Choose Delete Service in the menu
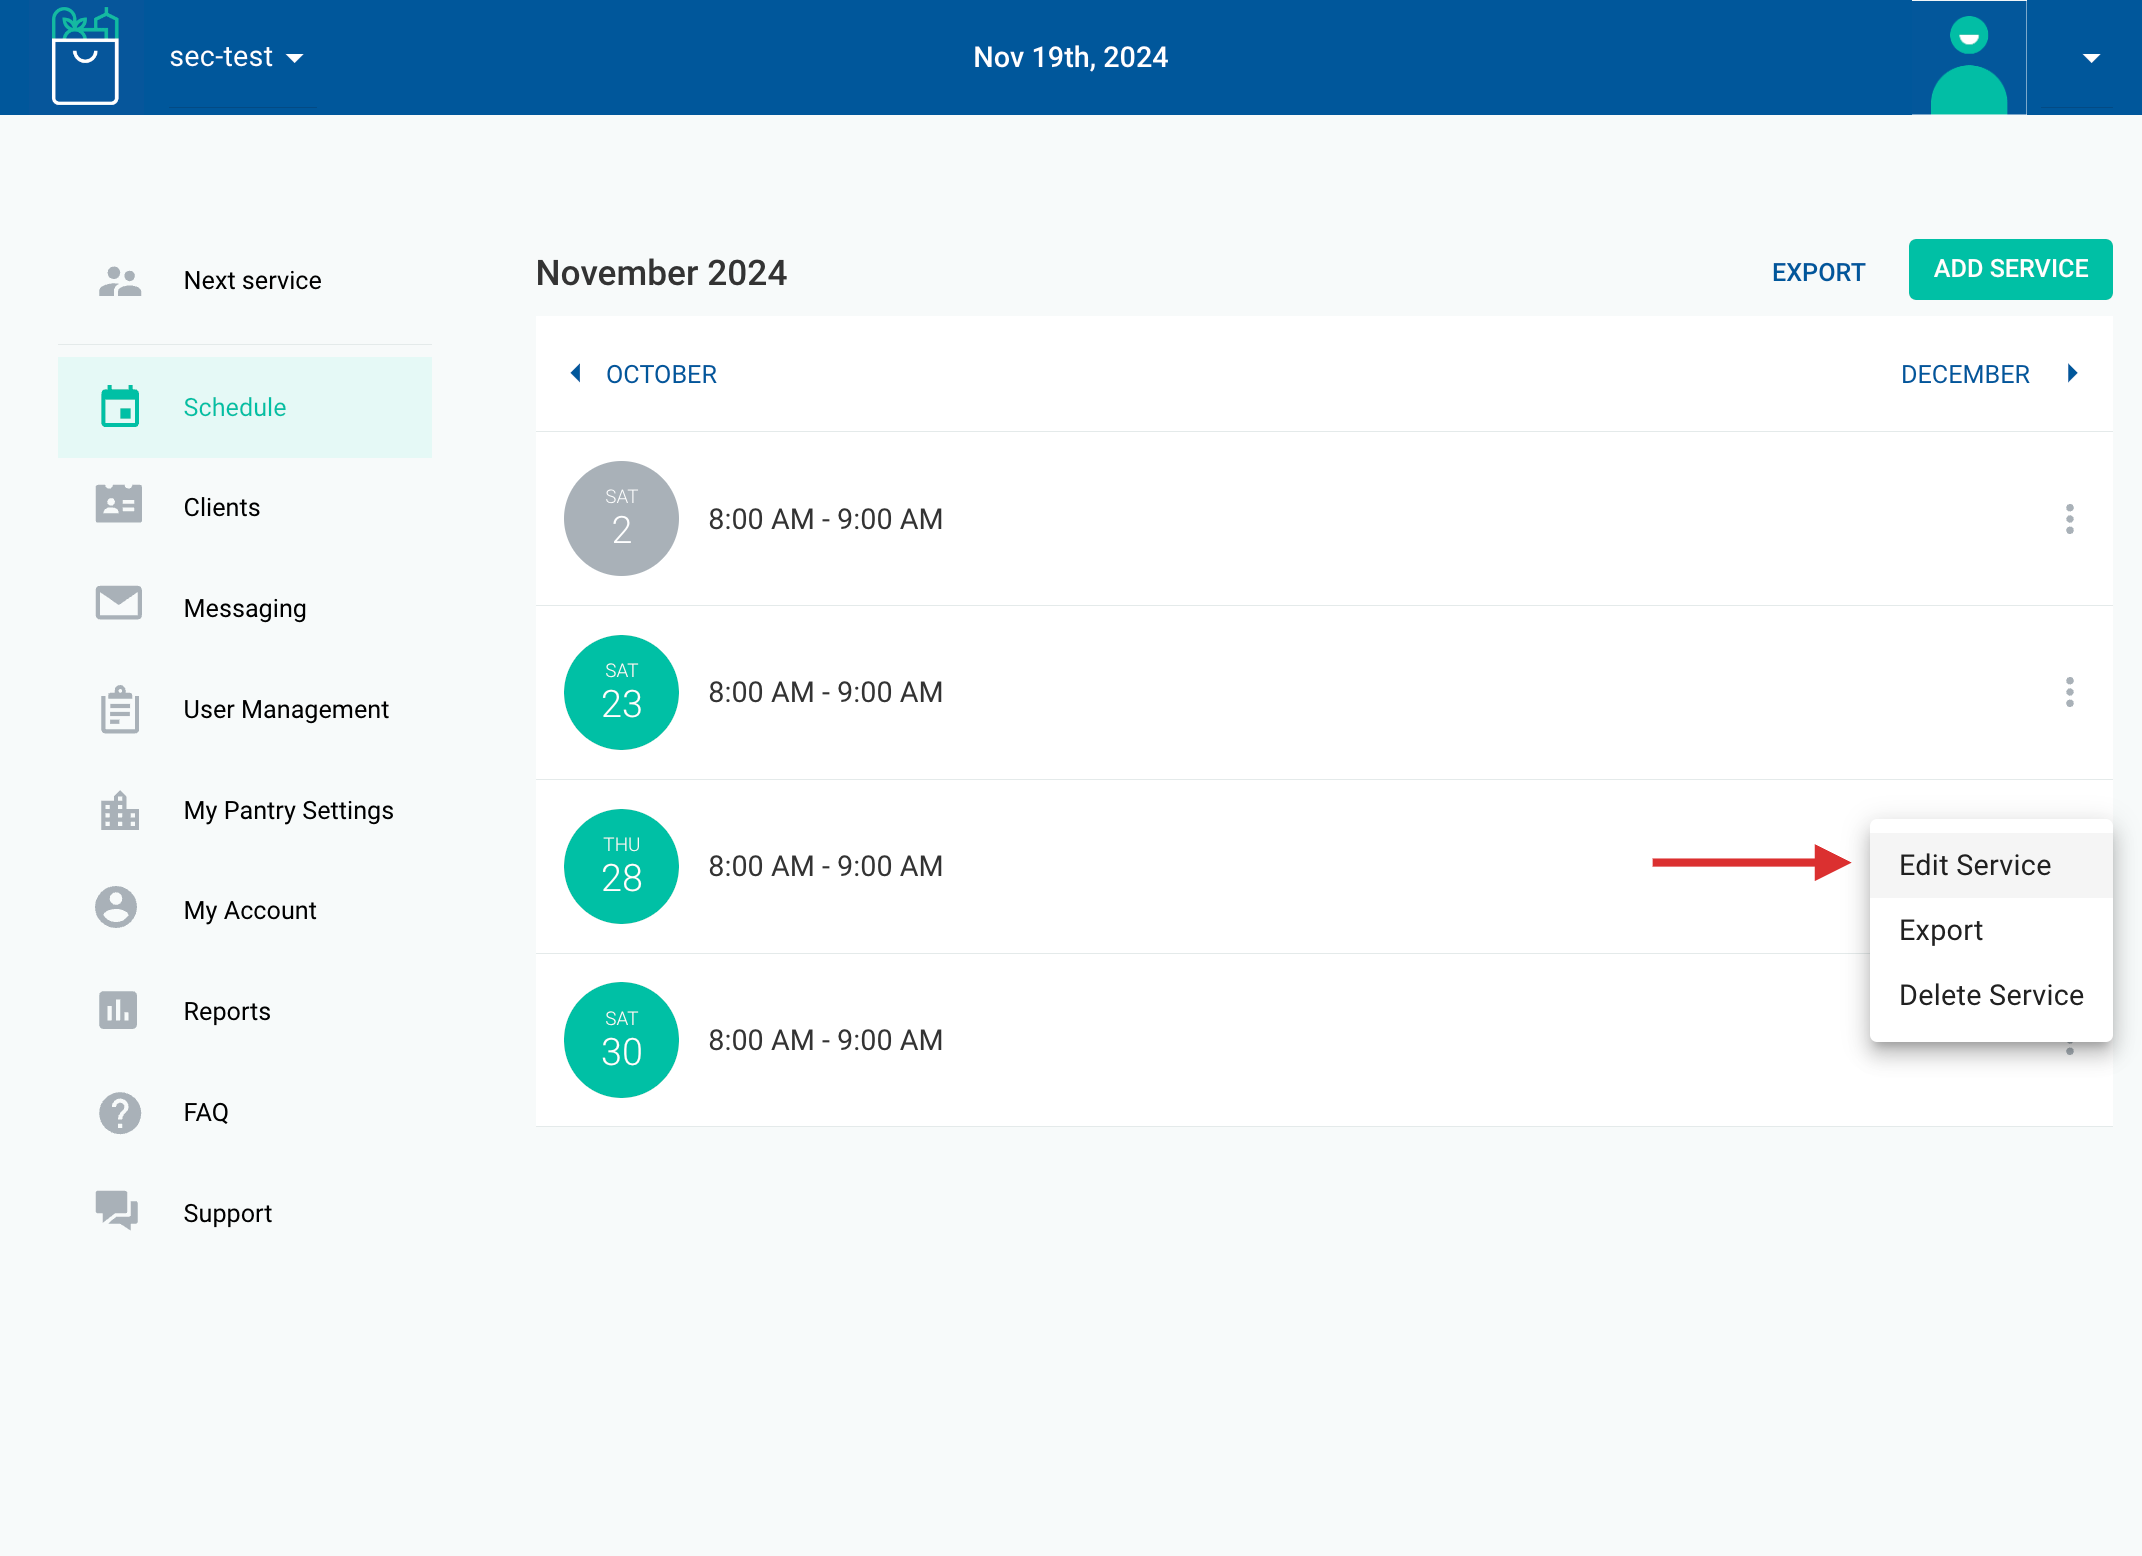The width and height of the screenshot is (2142, 1556). point(1991,995)
